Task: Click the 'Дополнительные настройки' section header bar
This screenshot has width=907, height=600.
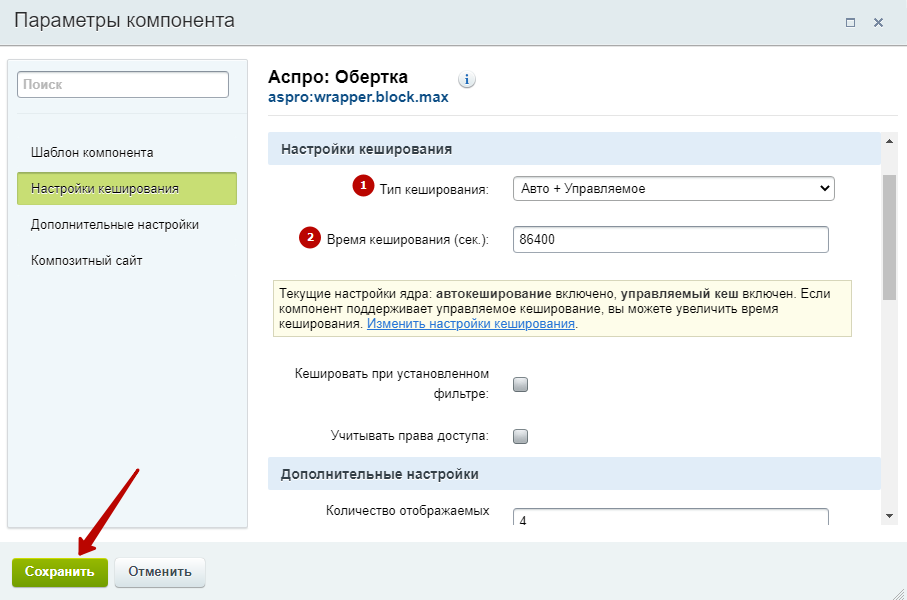Action: [x=574, y=474]
